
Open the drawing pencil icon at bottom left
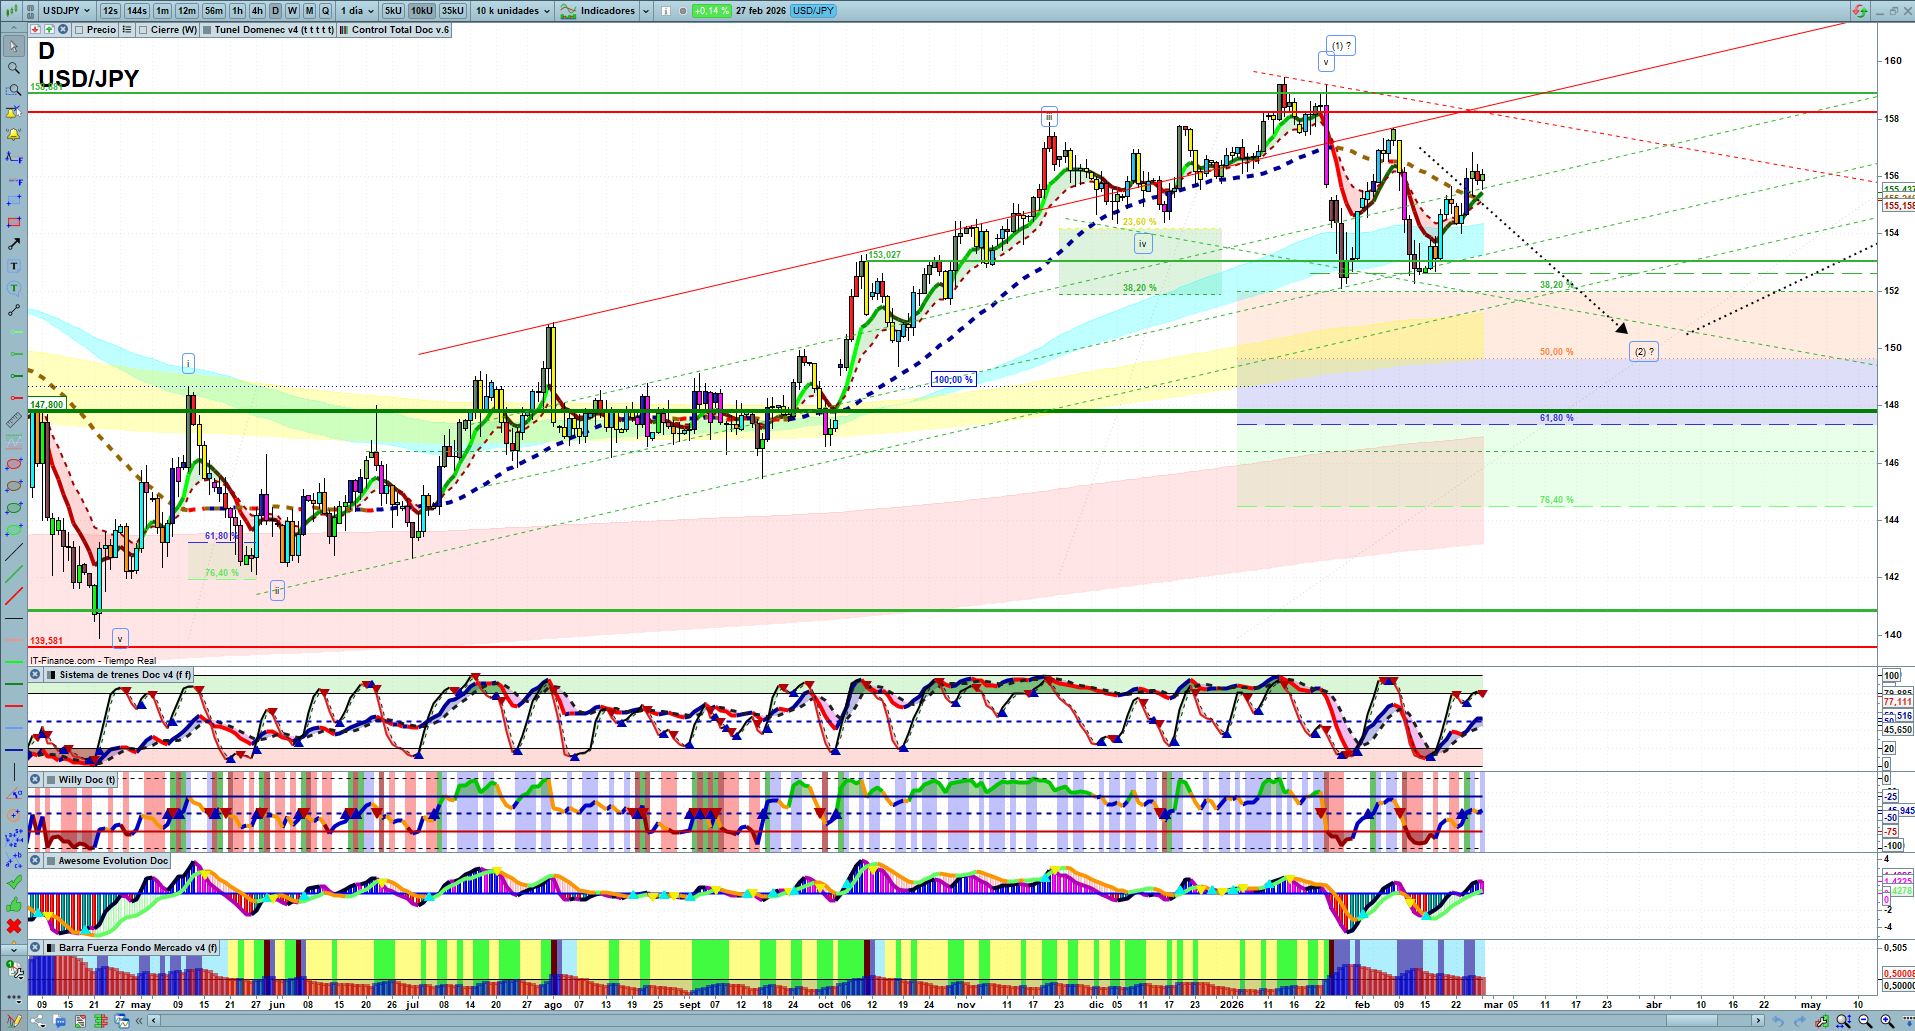[14, 1021]
